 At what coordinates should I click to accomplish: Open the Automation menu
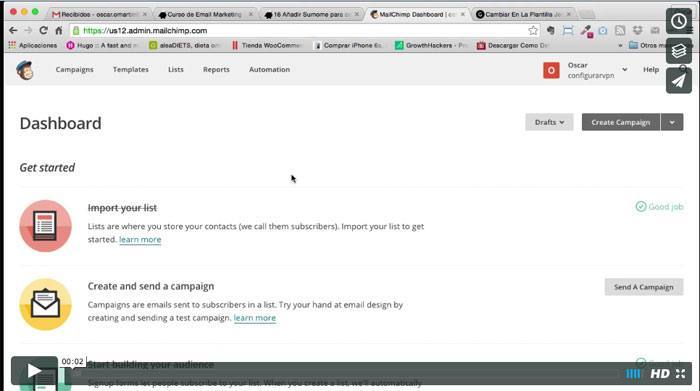[270, 70]
